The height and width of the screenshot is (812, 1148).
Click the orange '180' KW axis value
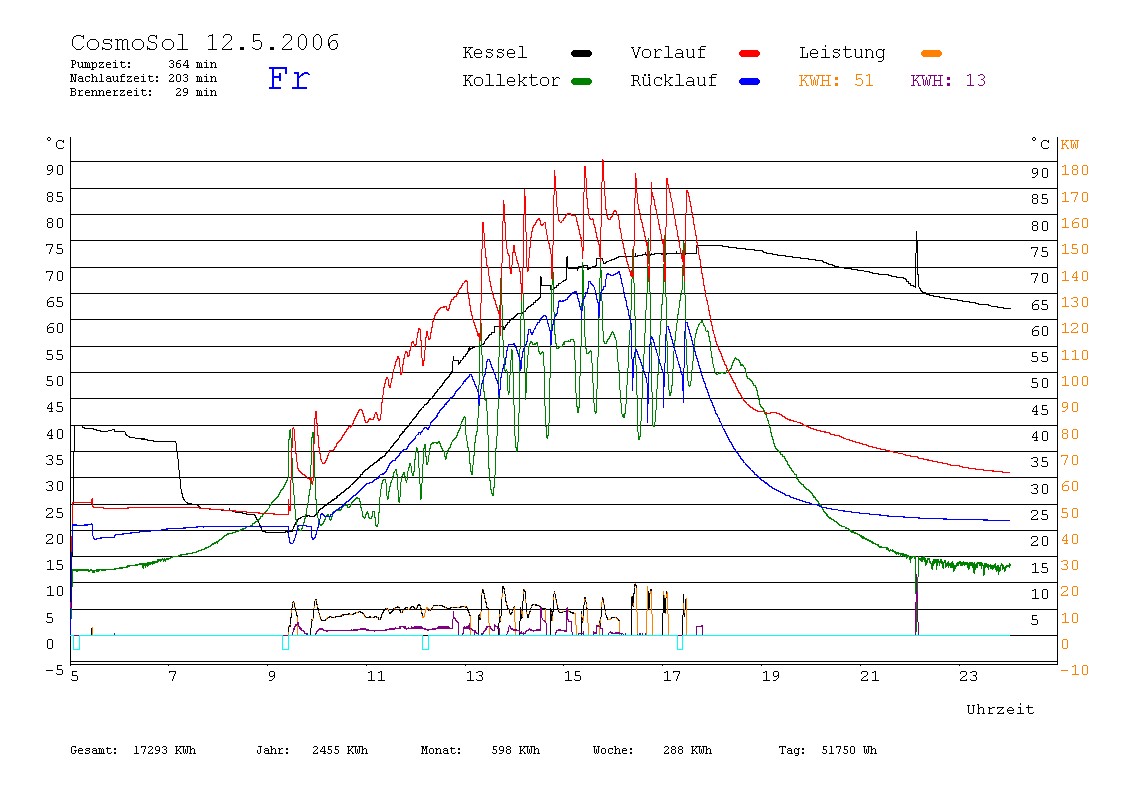coord(1075,171)
